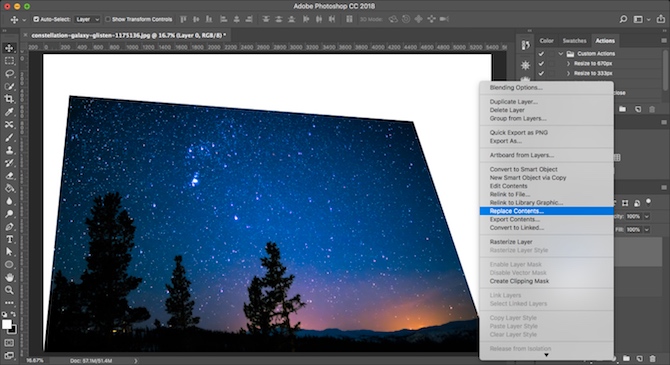The width and height of the screenshot is (670, 365).
Task: Choose Rasterize Layer in menu
Action: pos(511,242)
